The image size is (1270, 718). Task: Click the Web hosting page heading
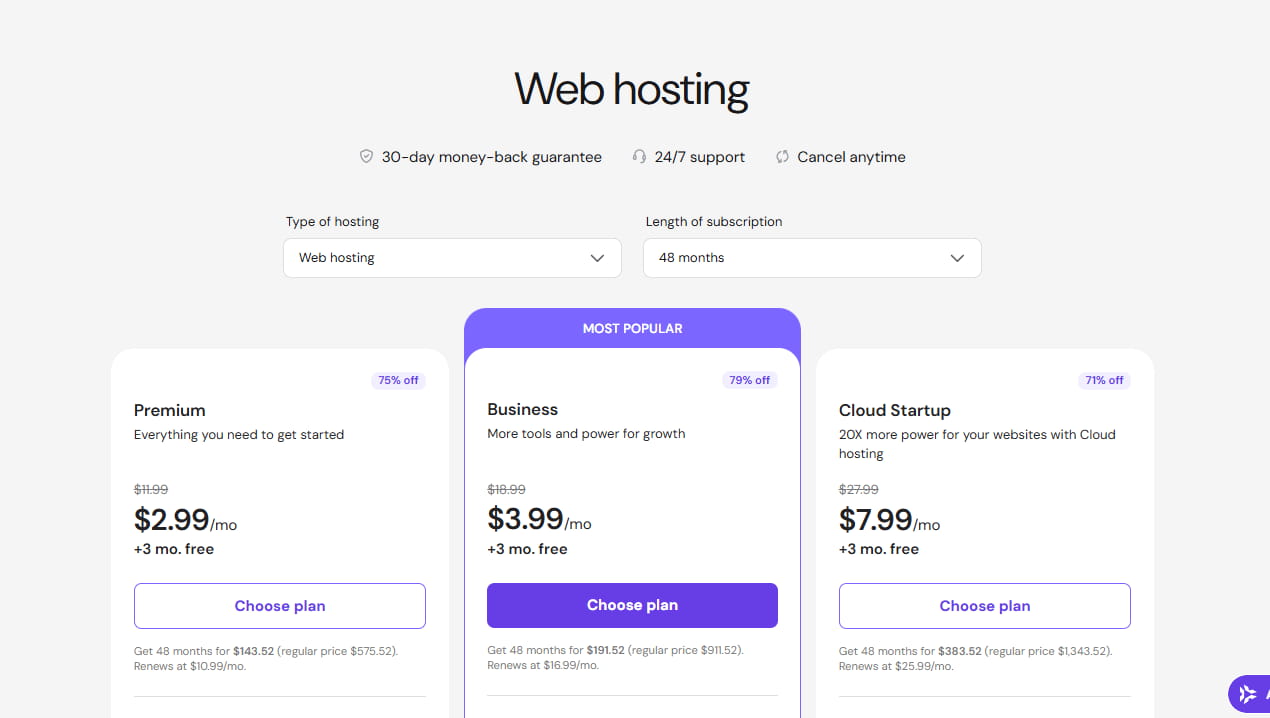coord(631,90)
